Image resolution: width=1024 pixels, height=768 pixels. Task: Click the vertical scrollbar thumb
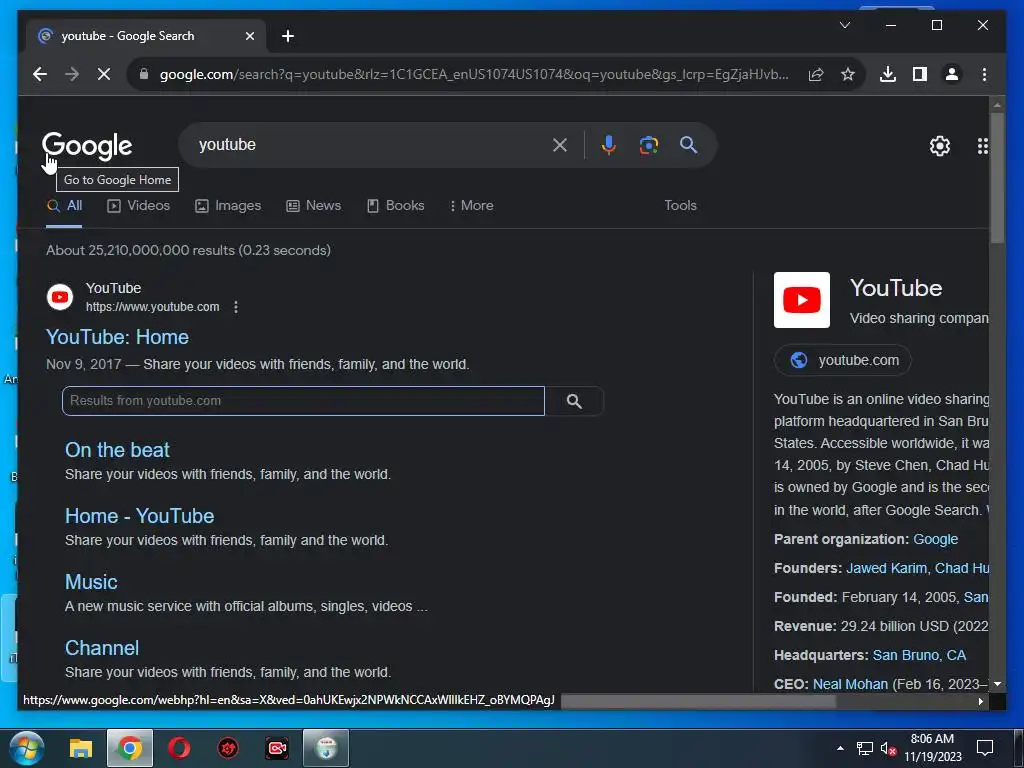[x=997, y=178]
